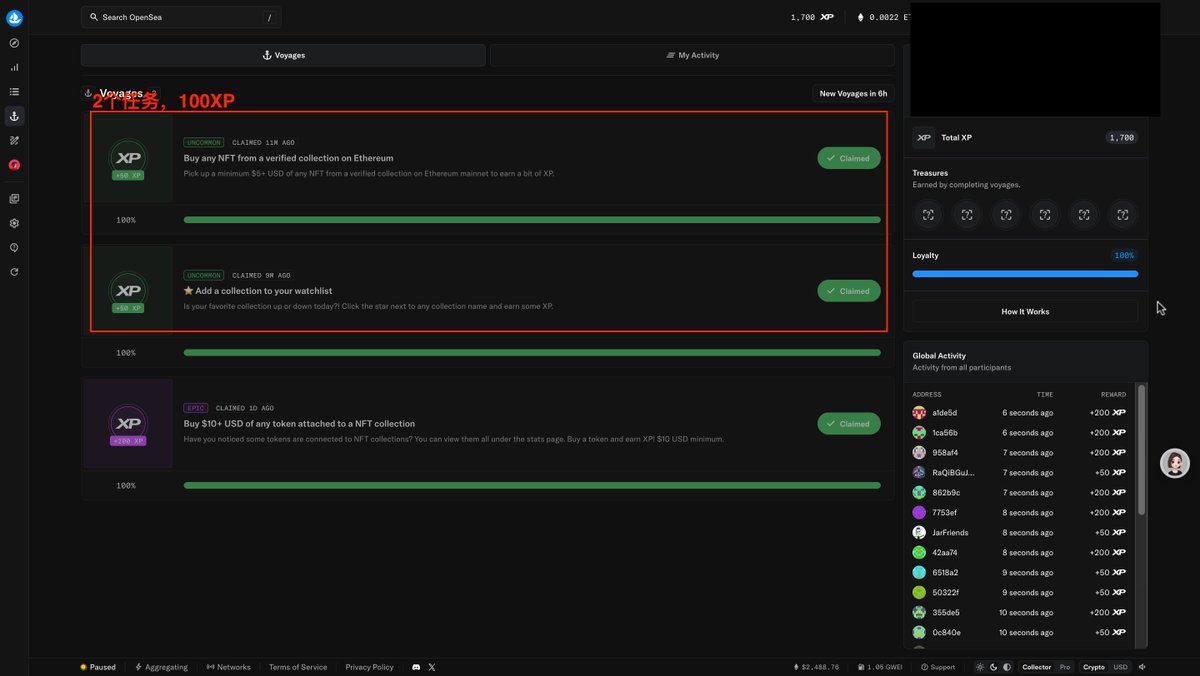The image size is (1200, 676).
Task: Open the Terms of Service link
Action: 298,667
